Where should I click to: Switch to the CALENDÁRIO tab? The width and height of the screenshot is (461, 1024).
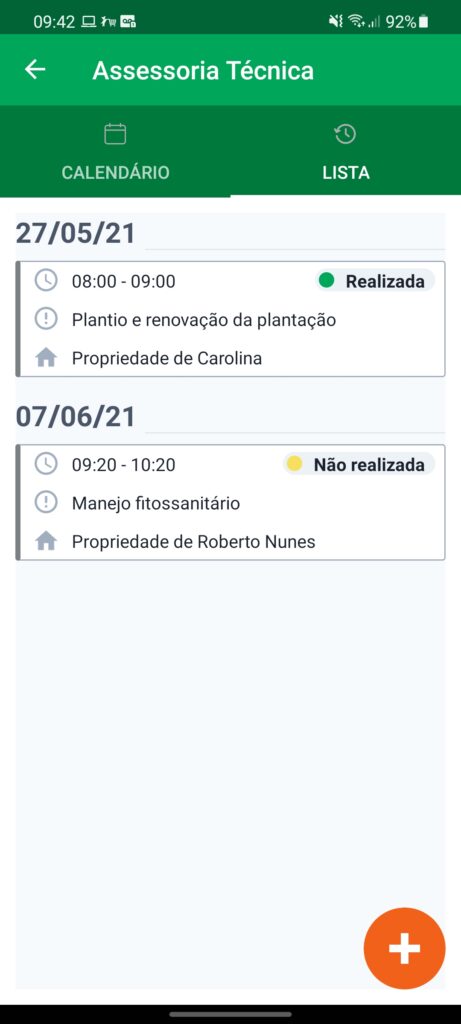point(115,150)
